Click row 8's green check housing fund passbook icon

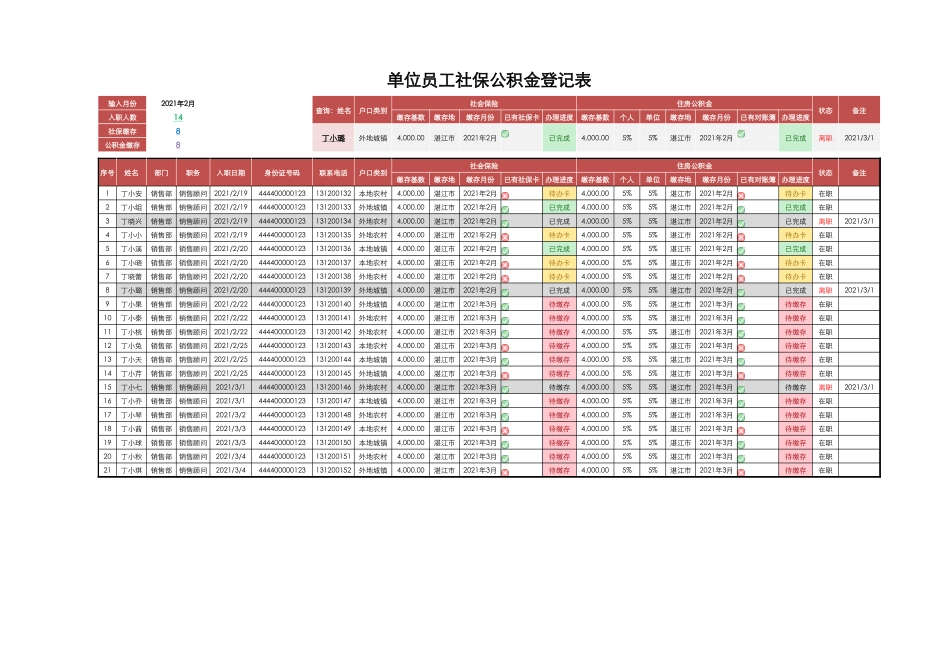742,293
